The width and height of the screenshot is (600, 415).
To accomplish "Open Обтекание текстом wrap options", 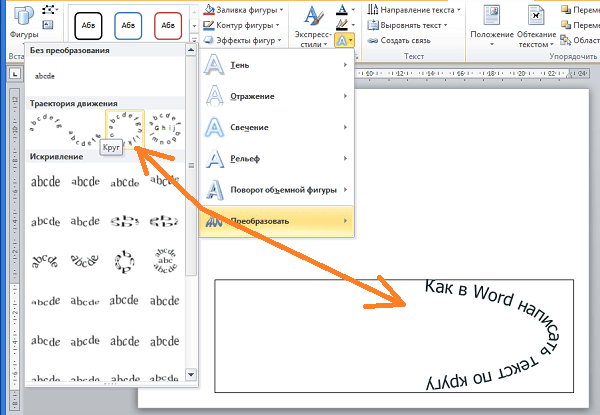I will [x=536, y=25].
